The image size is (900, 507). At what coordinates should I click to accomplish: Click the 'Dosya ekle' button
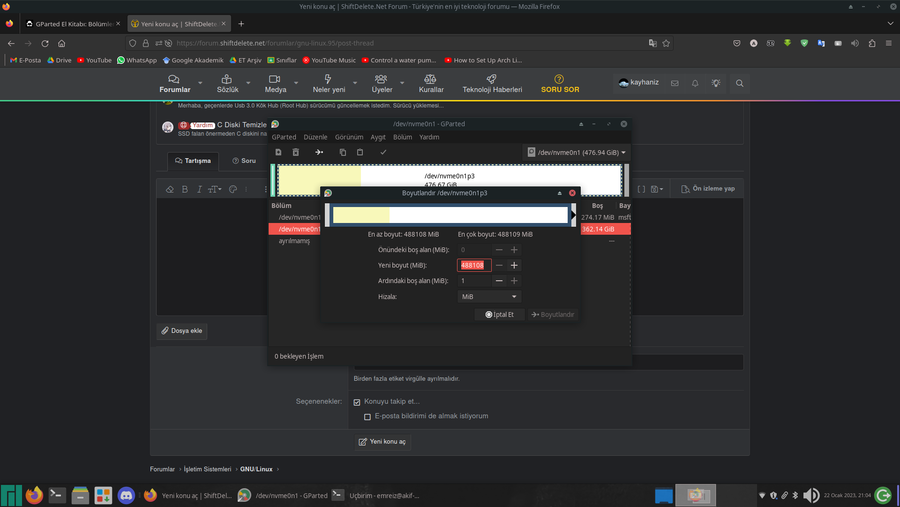tap(181, 331)
